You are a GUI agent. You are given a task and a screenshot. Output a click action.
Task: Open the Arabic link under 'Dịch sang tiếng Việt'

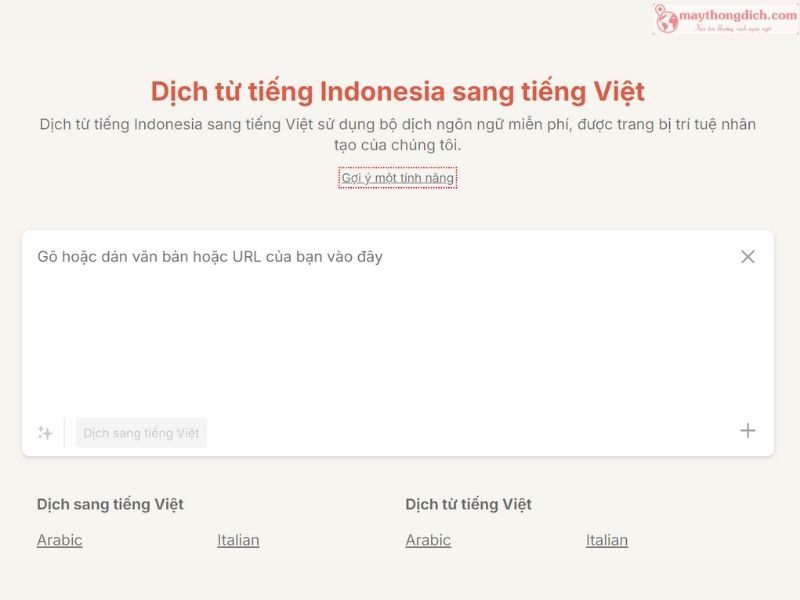[x=58, y=540]
